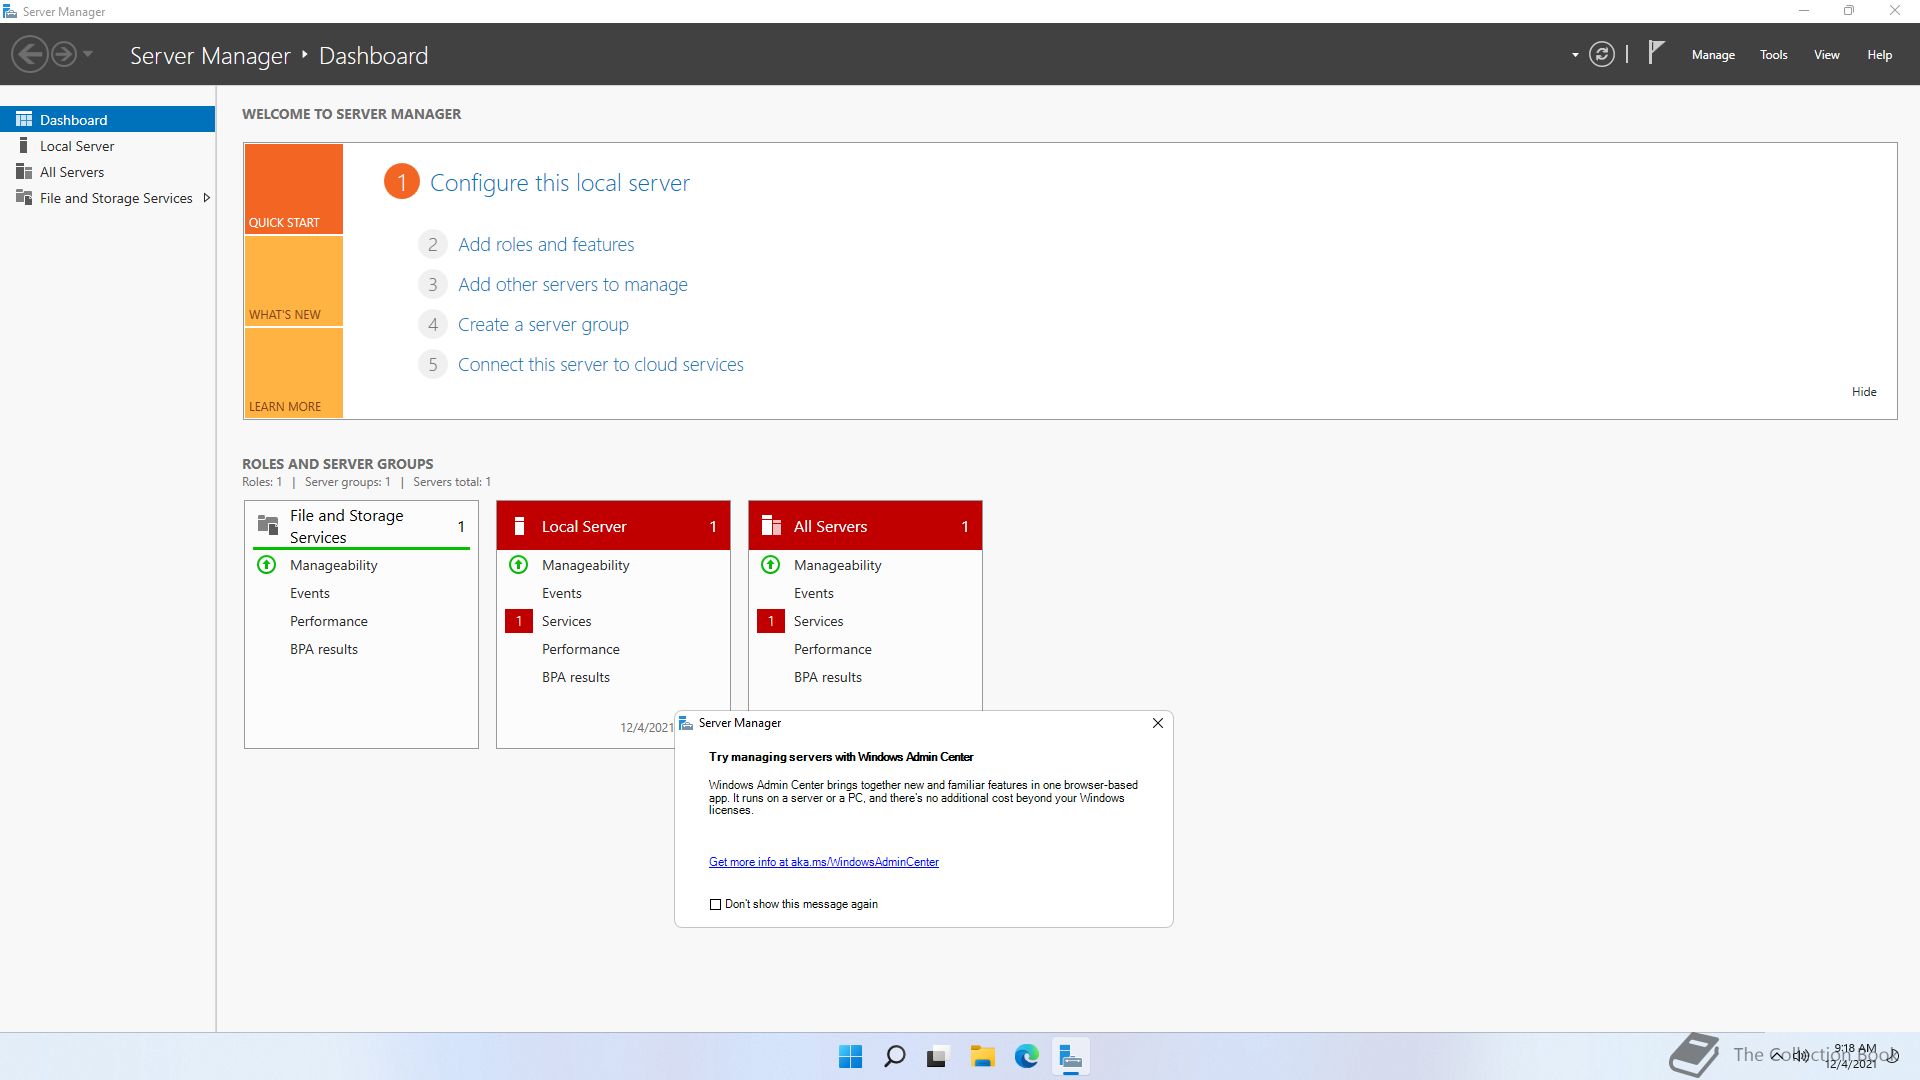Image resolution: width=1920 pixels, height=1080 pixels.
Task: Click green Manageability icon in All Servers tile
Action: 770,565
